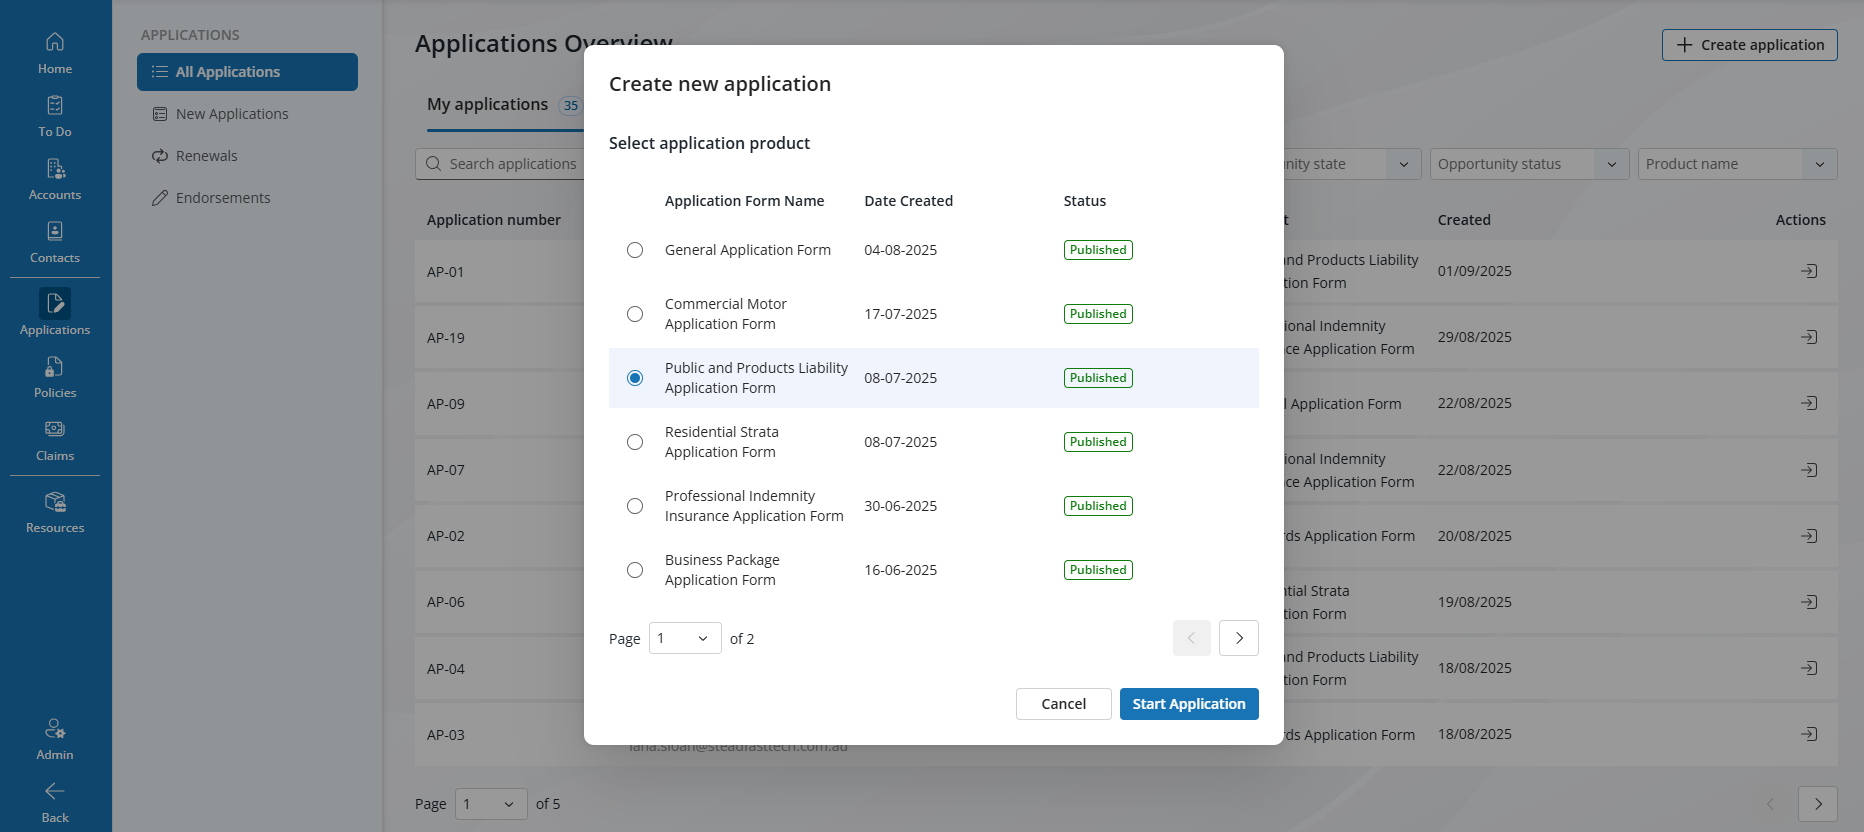
Task: Click the Contacts sidebar icon
Action: (55, 231)
